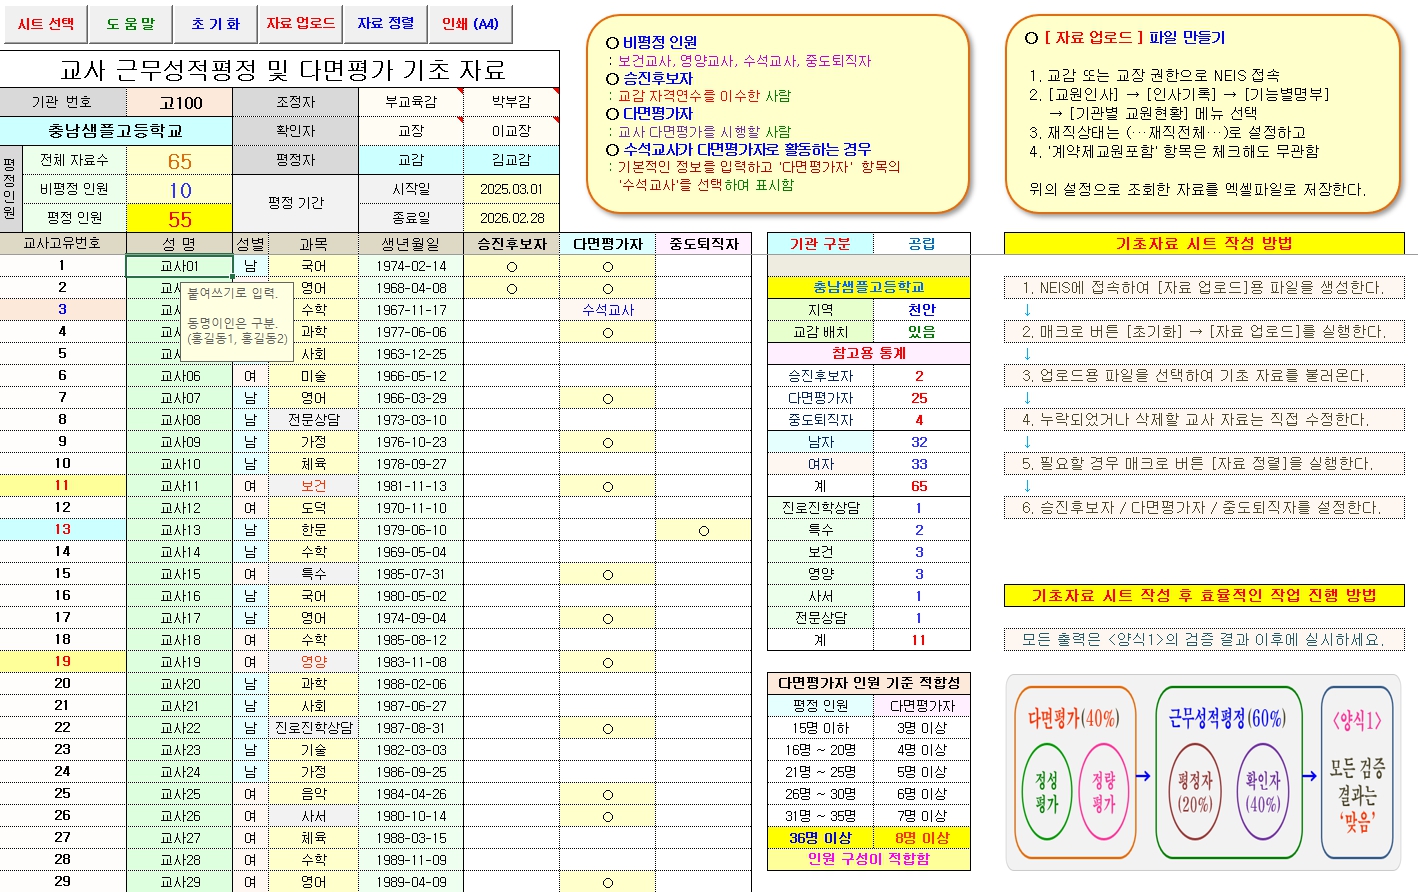Open 도움말 with the macro button
Screen dimensions: 1418x892
pyautogui.click(x=130, y=24)
